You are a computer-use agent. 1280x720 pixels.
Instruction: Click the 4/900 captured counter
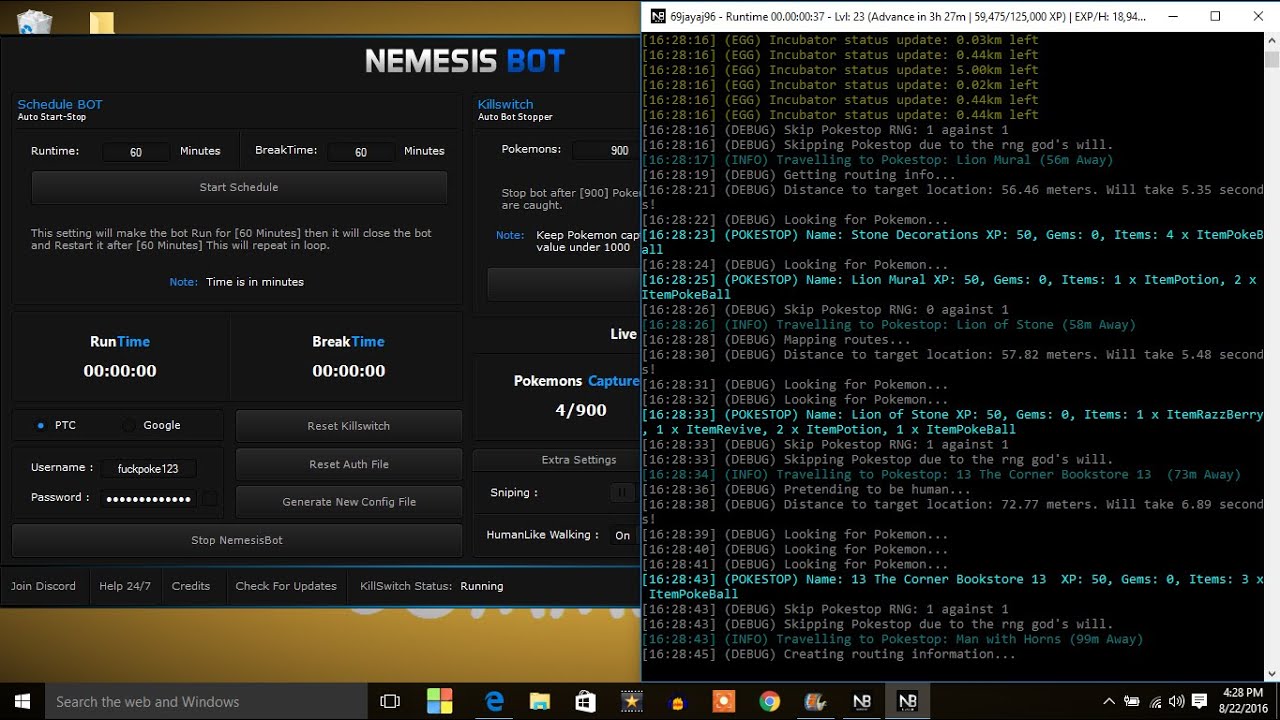tap(581, 410)
